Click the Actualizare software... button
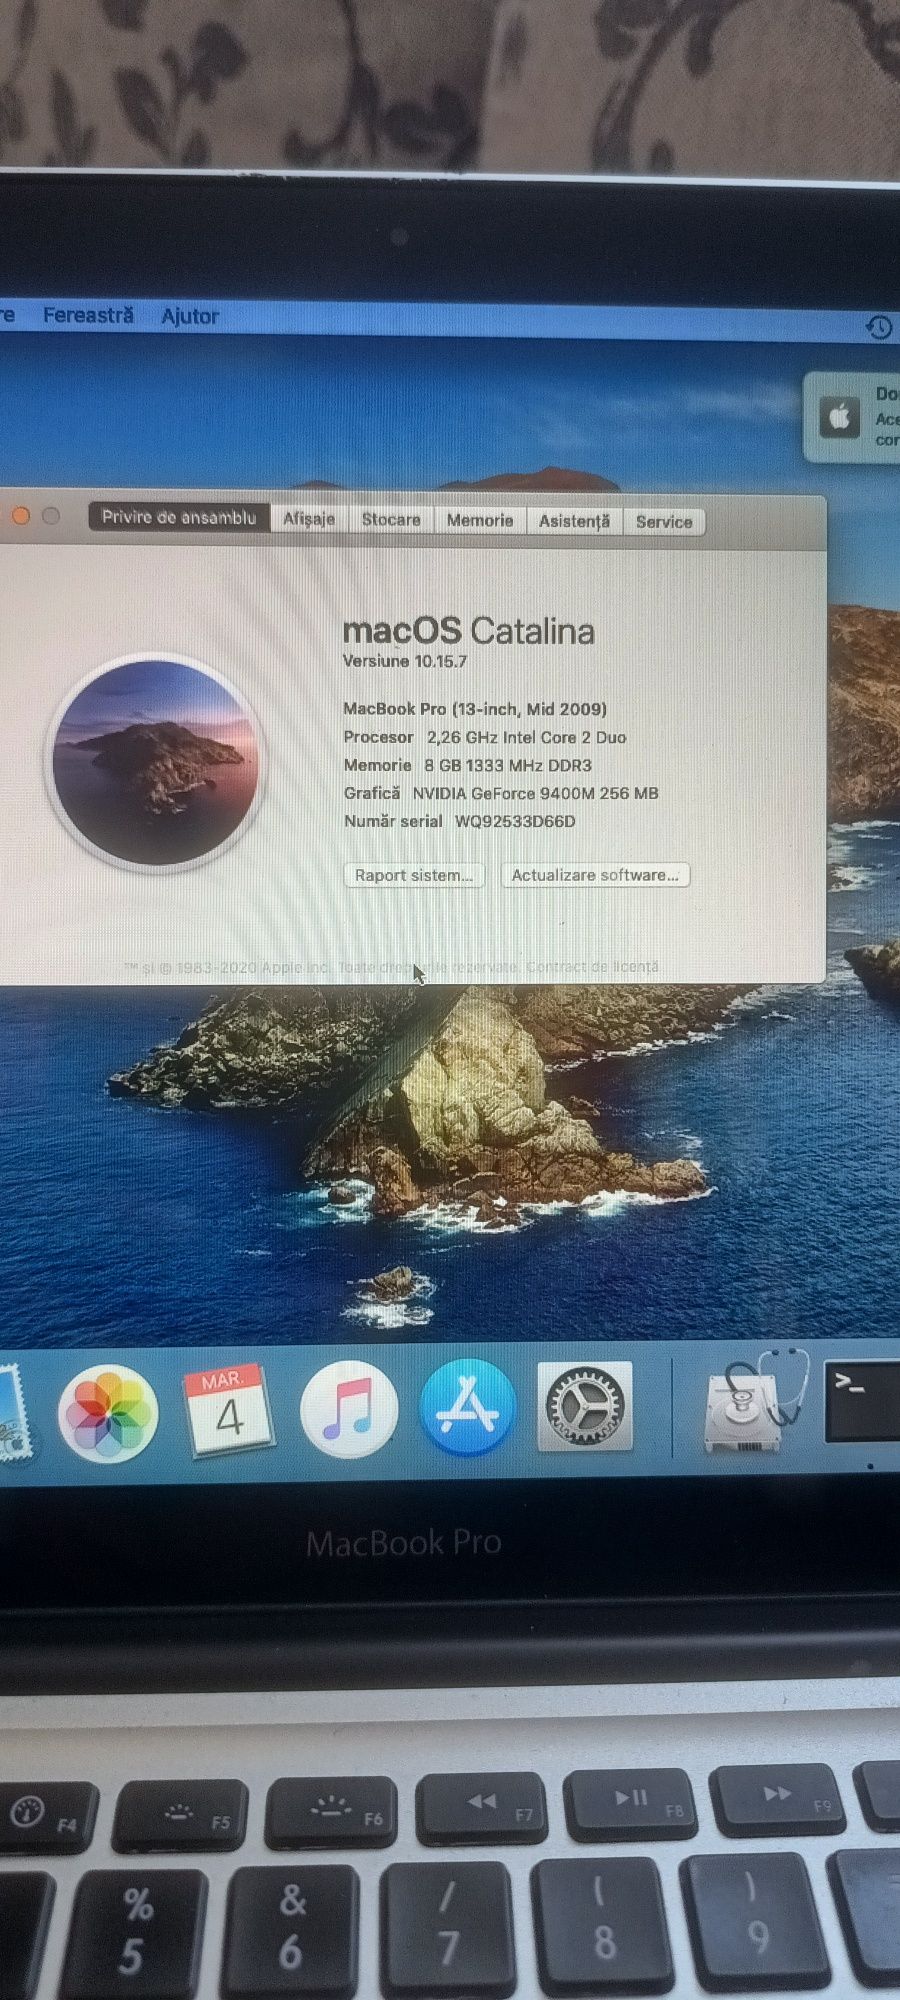 pyautogui.click(x=595, y=875)
